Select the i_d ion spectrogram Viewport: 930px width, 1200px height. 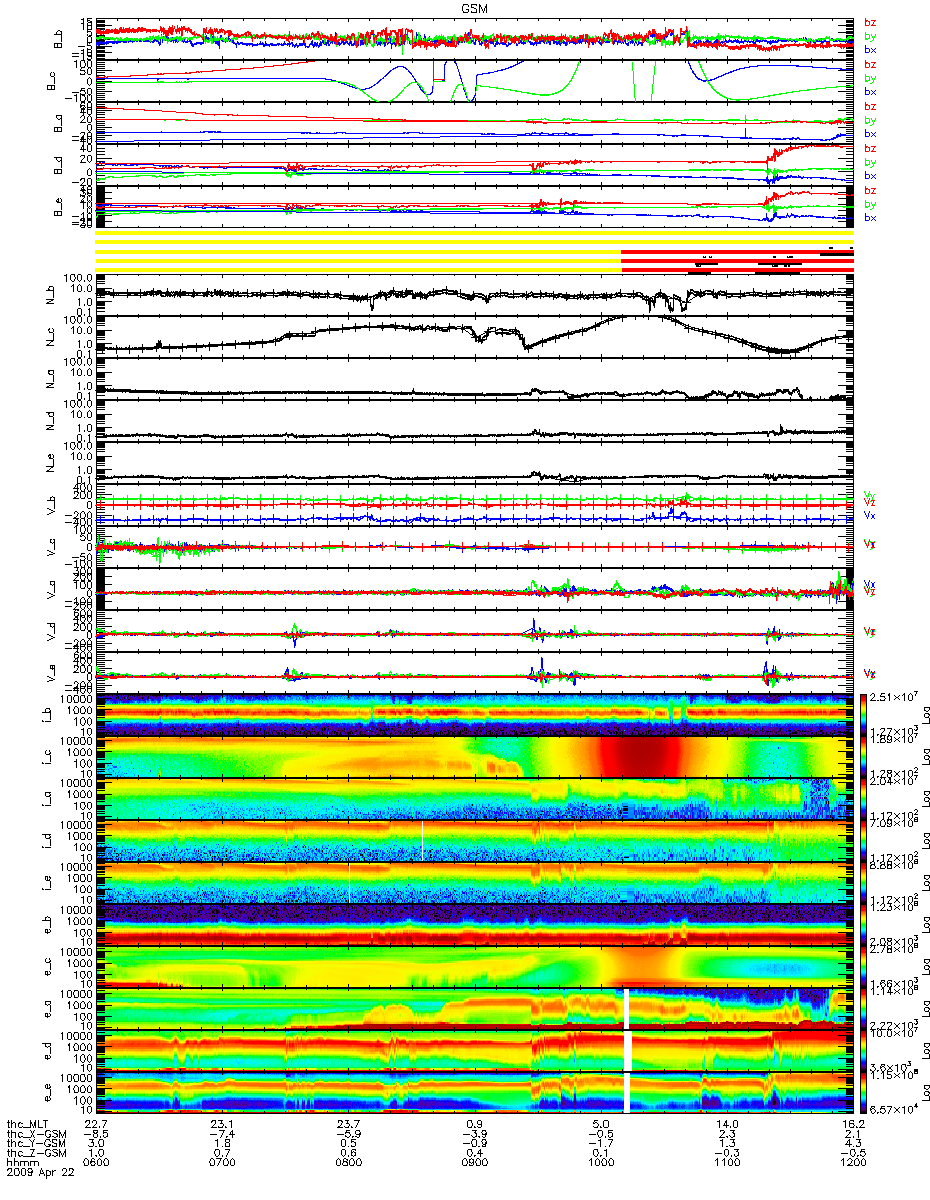[x=475, y=840]
